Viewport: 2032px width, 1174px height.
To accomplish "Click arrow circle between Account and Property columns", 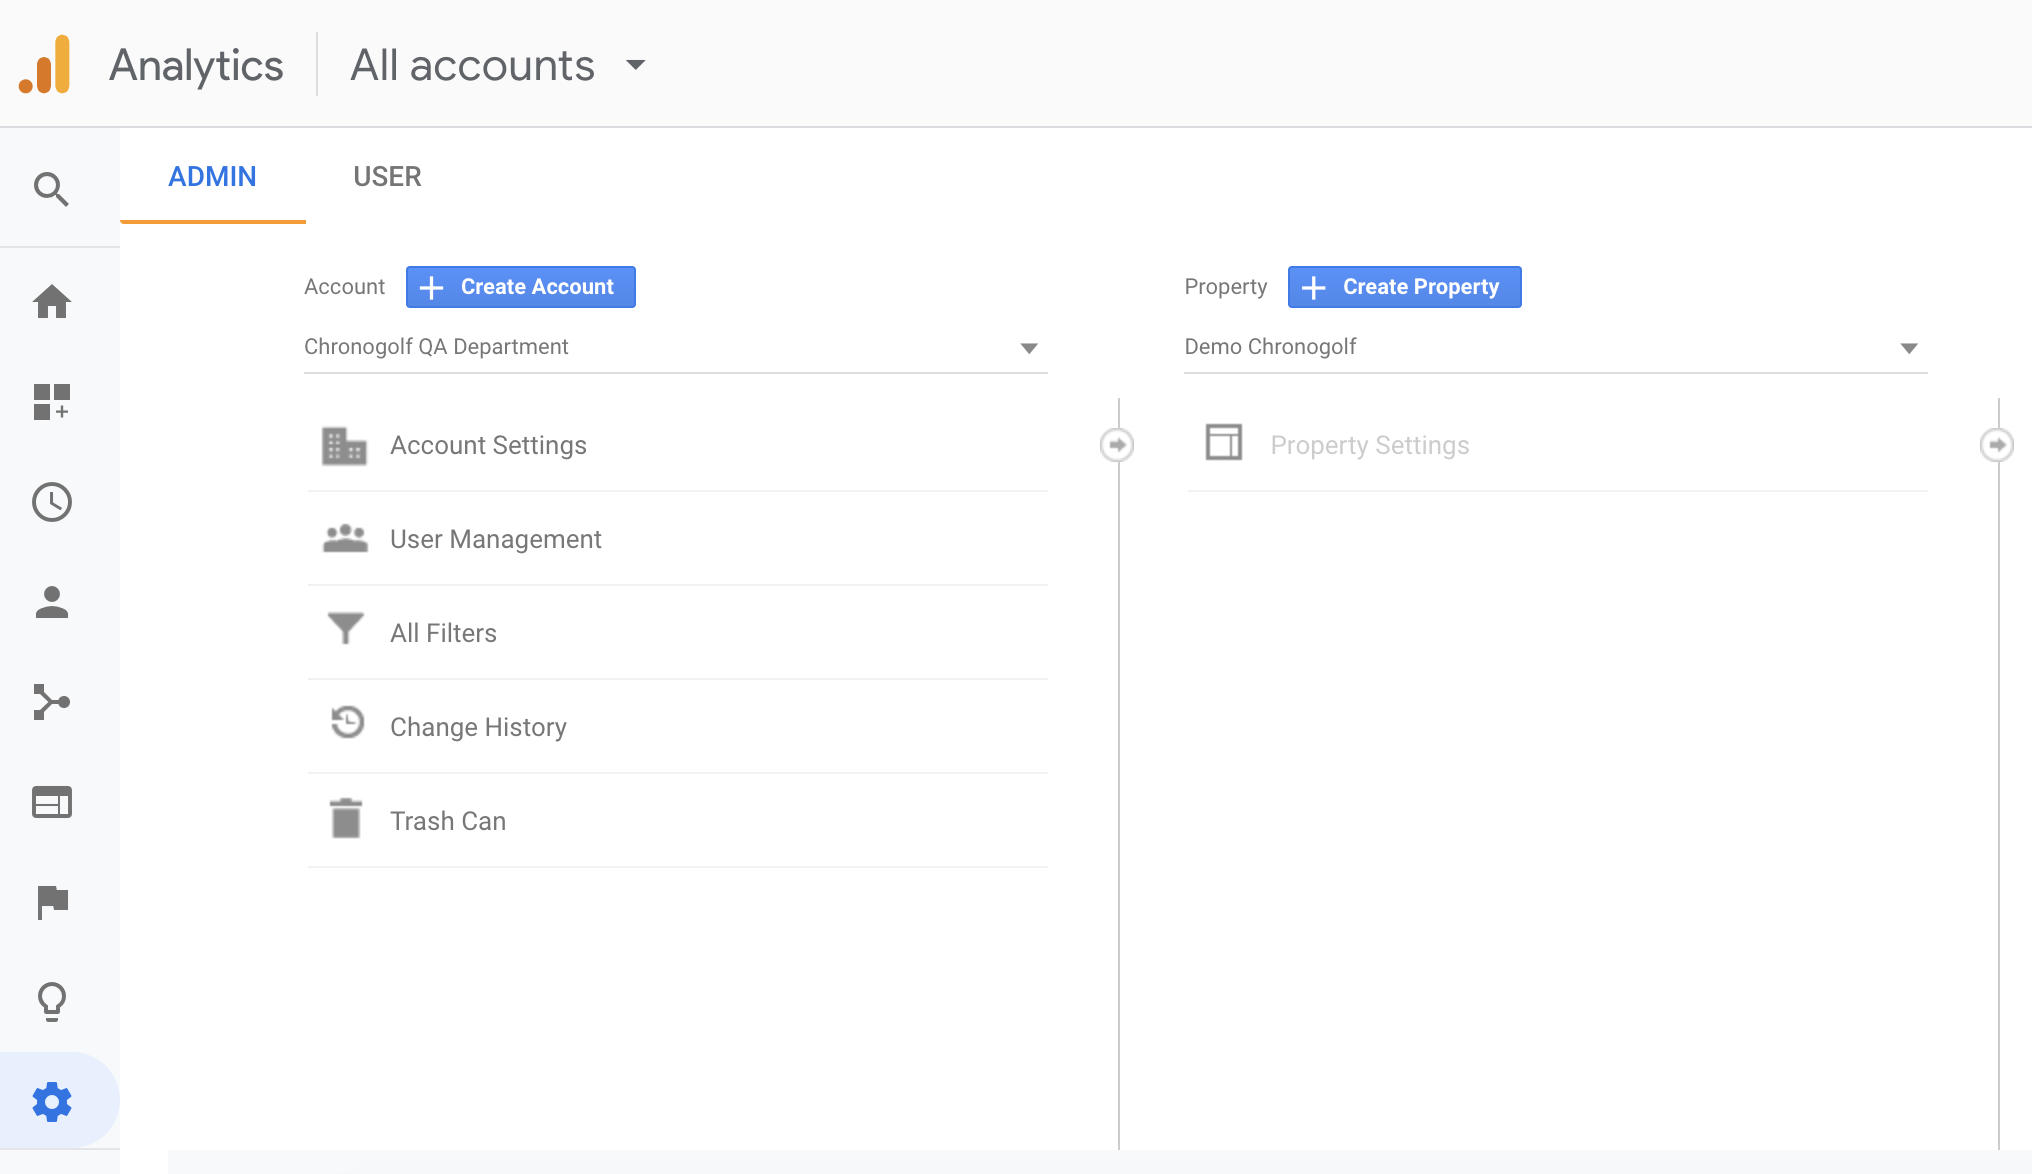I will pyautogui.click(x=1117, y=445).
